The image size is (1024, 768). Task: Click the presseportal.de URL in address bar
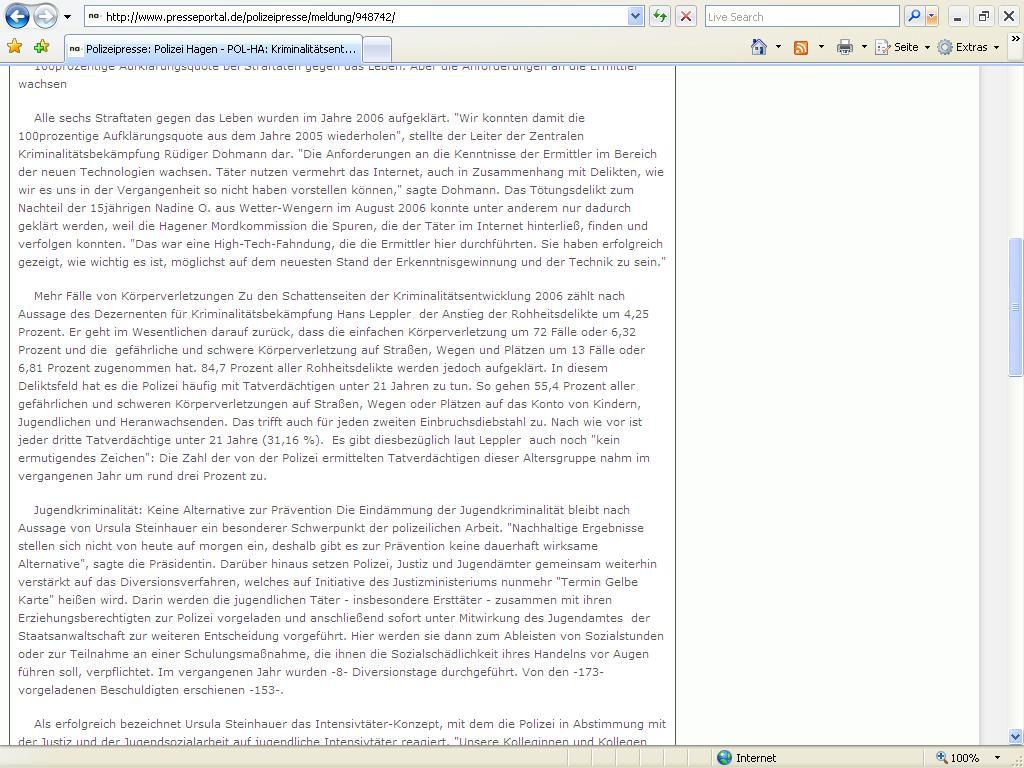coord(250,17)
